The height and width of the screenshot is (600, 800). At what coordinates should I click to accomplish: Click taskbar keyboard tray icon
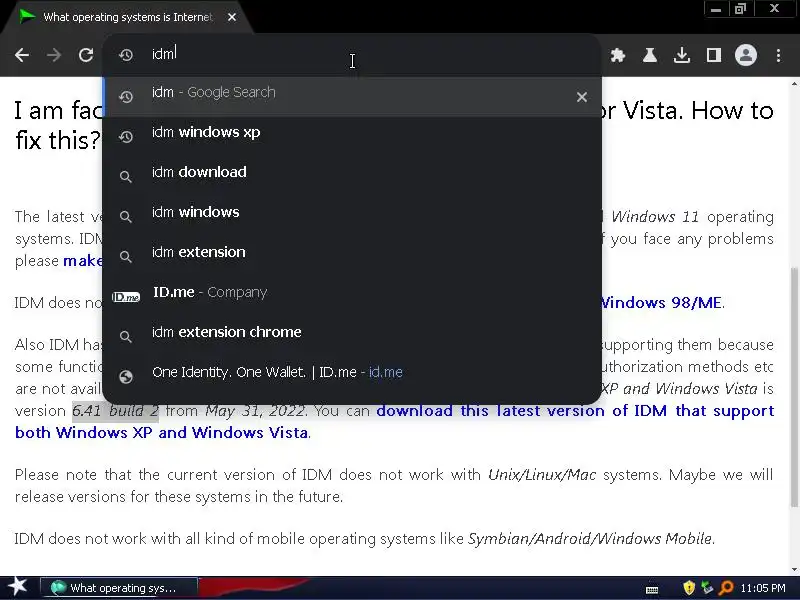(652, 589)
